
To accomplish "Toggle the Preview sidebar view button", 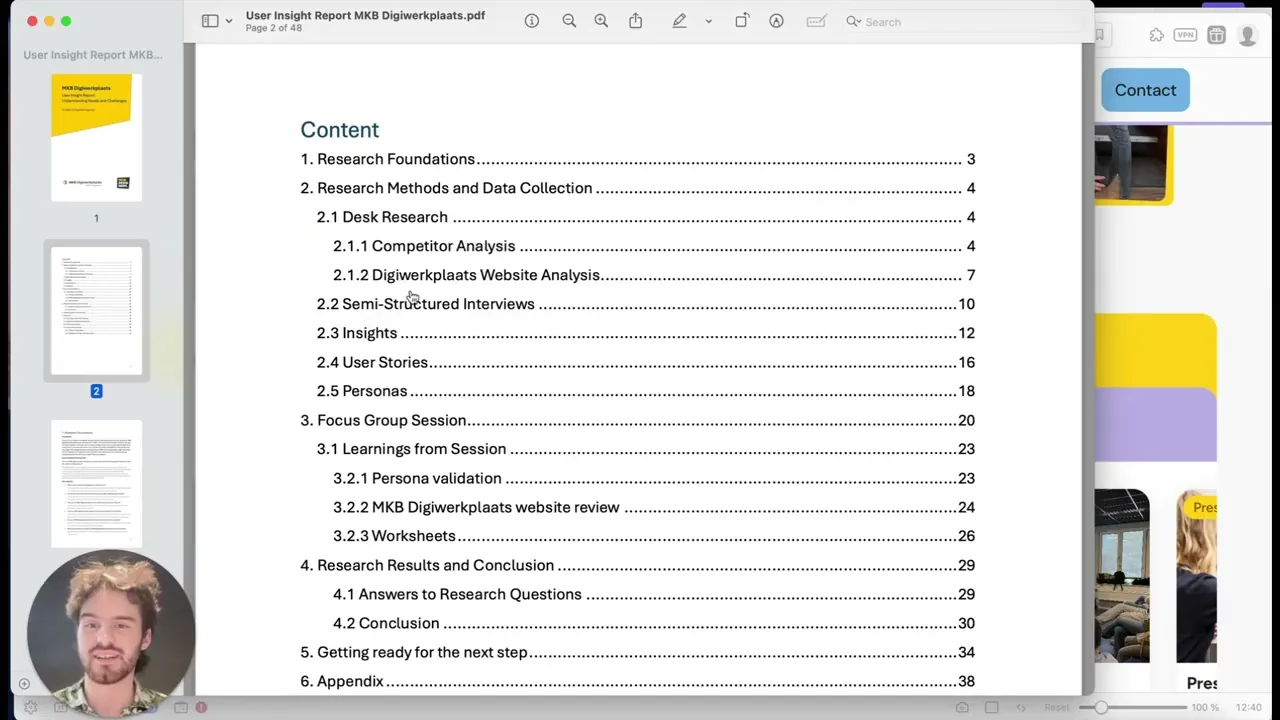I will pyautogui.click(x=210, y=21).
